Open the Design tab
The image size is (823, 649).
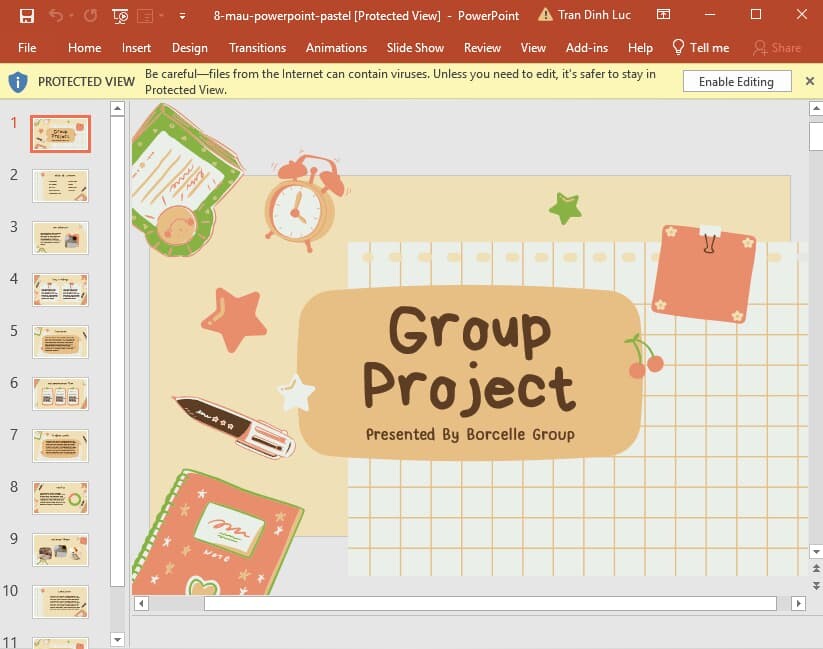coord(189,48)
